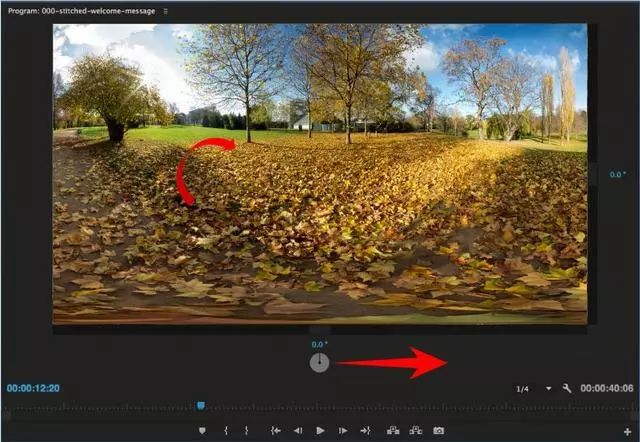Jump to the Out point
The width and height of the screenshot is (640, 442).
tap(365, 431)
